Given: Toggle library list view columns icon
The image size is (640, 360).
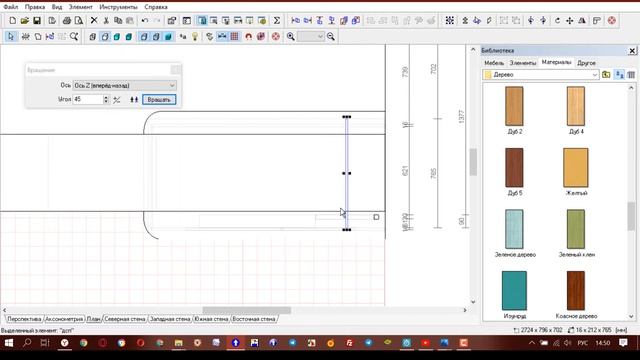Looking at the screenshot, I should [631, 75].
